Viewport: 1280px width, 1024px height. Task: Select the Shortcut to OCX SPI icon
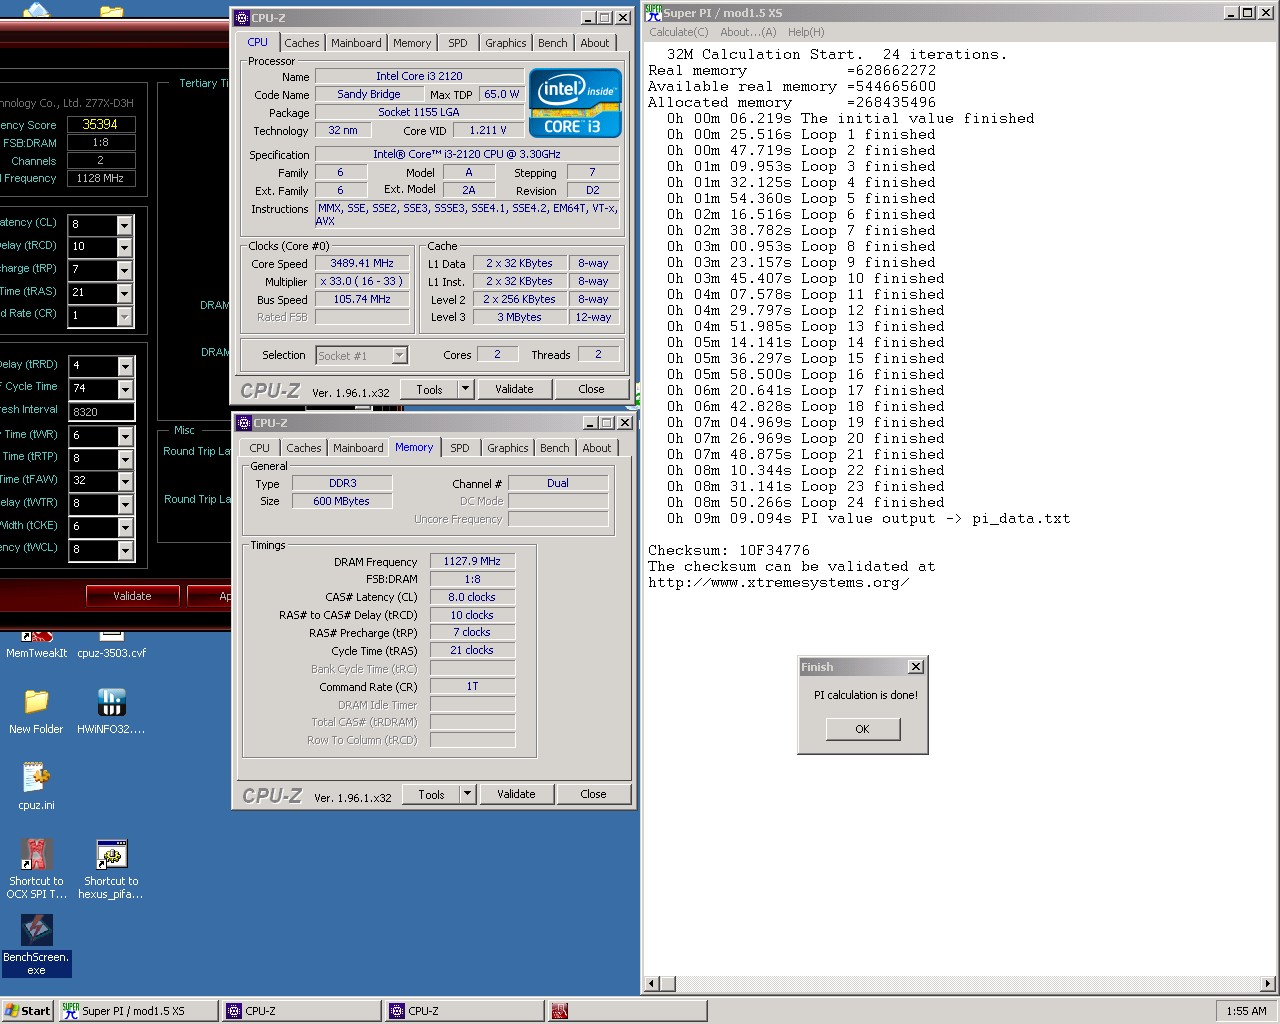point(36,868)
